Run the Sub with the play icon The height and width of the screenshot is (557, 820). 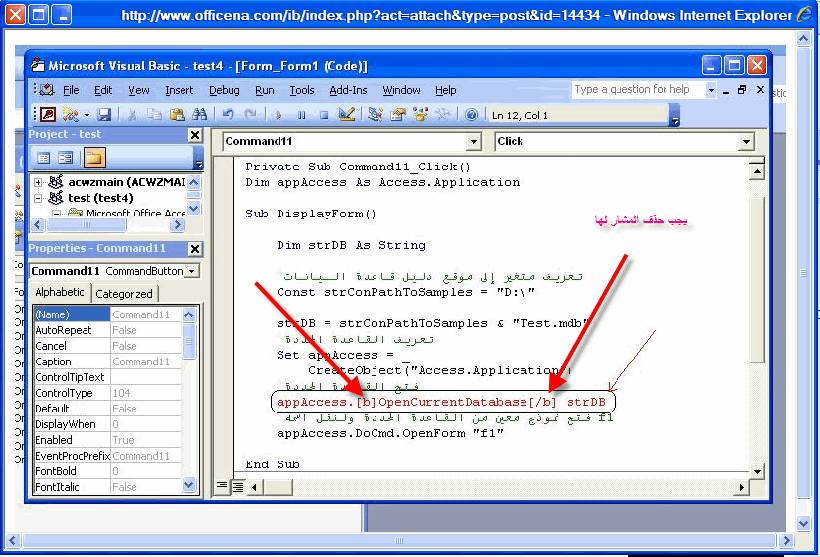point(279,115)
